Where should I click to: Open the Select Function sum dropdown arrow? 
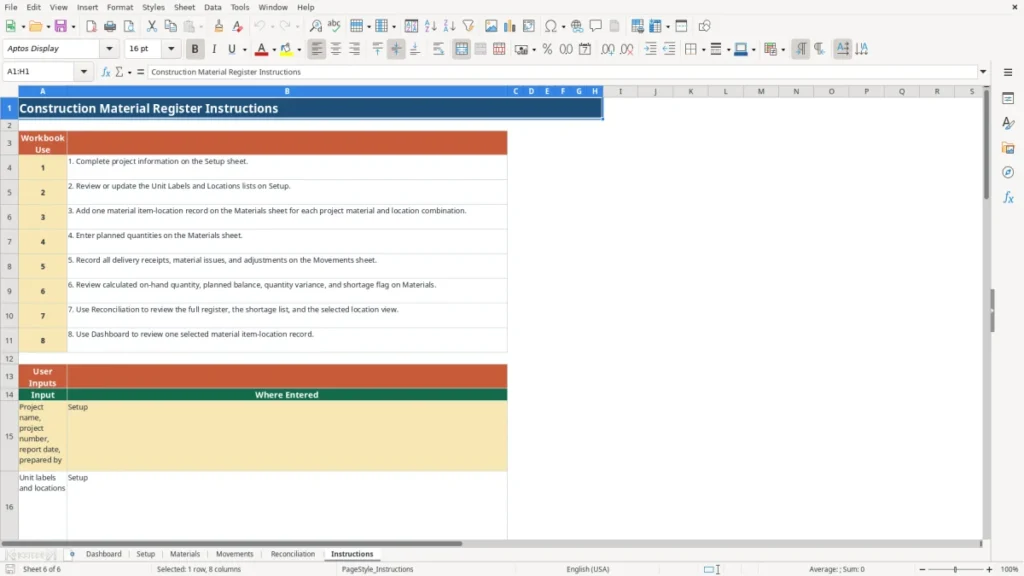tap(129, 72)
